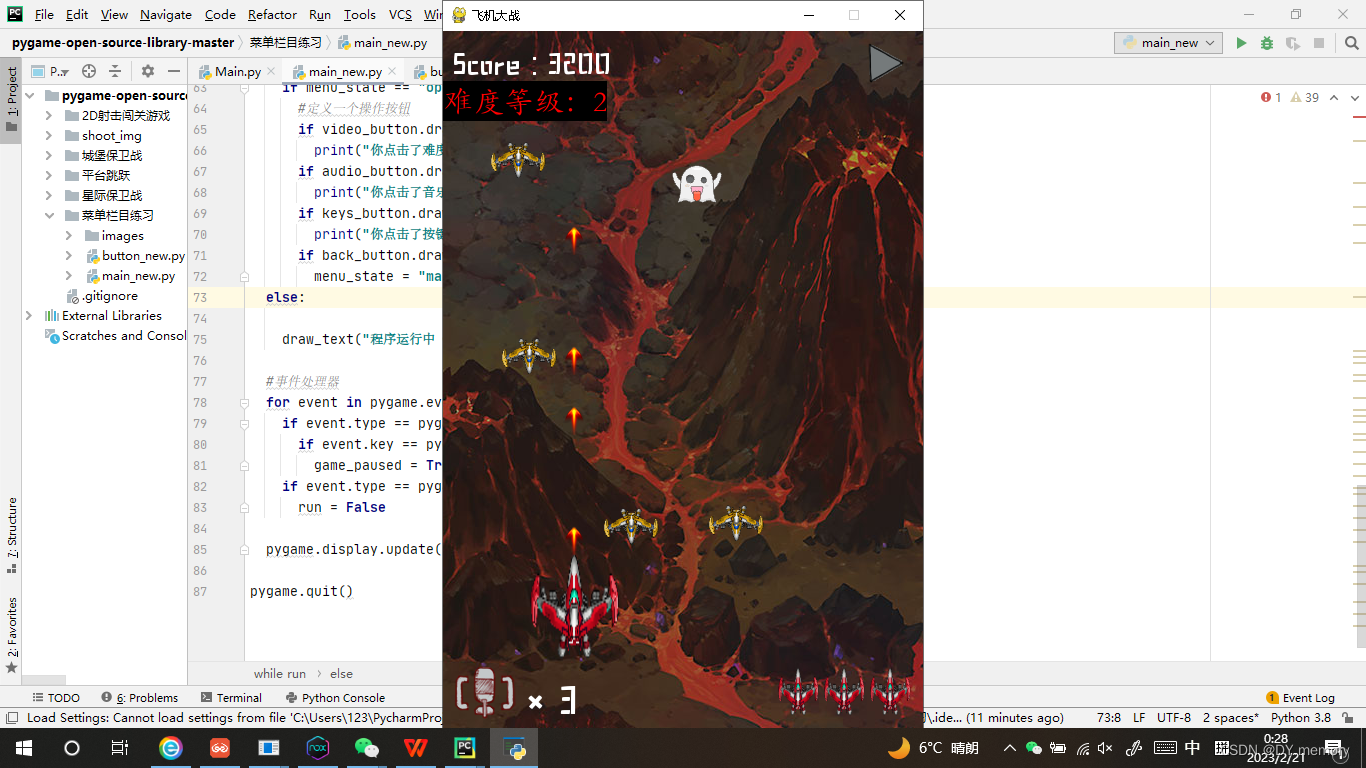Open the File menu

tap(44, 14)
